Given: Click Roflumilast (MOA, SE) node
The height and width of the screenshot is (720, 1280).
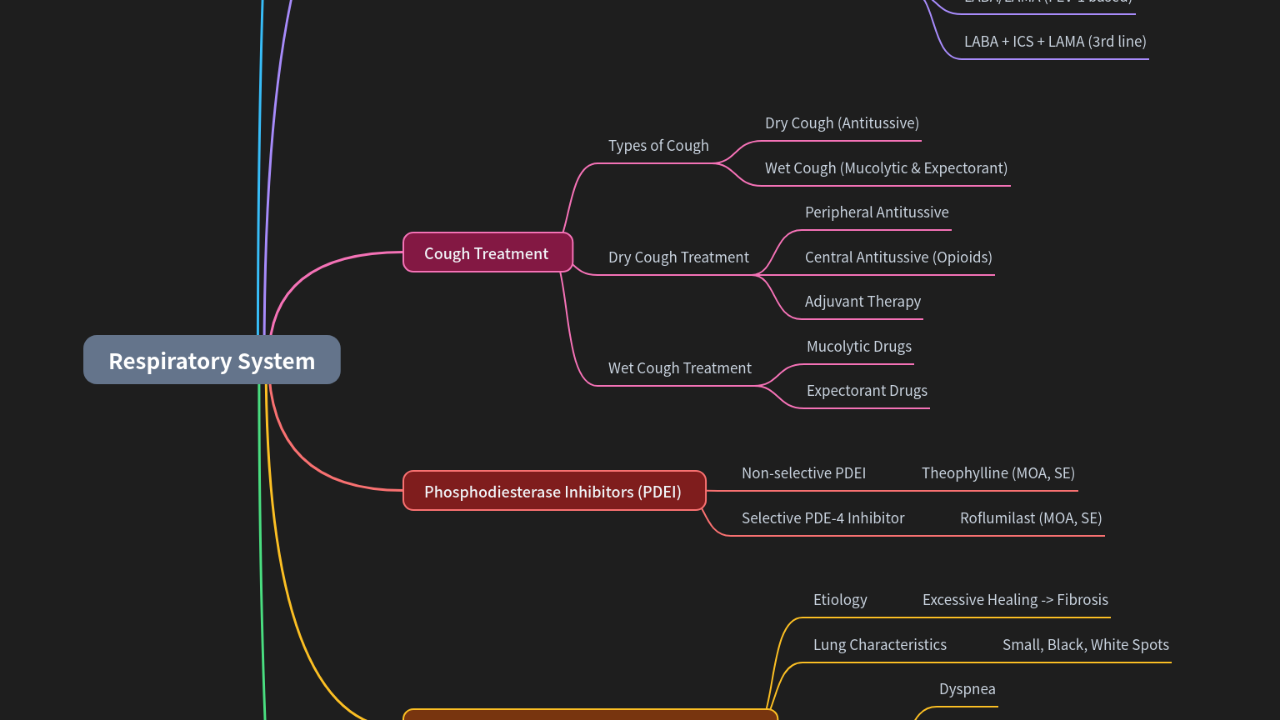Looking at the screenshot, I should tap(1031, 518).
